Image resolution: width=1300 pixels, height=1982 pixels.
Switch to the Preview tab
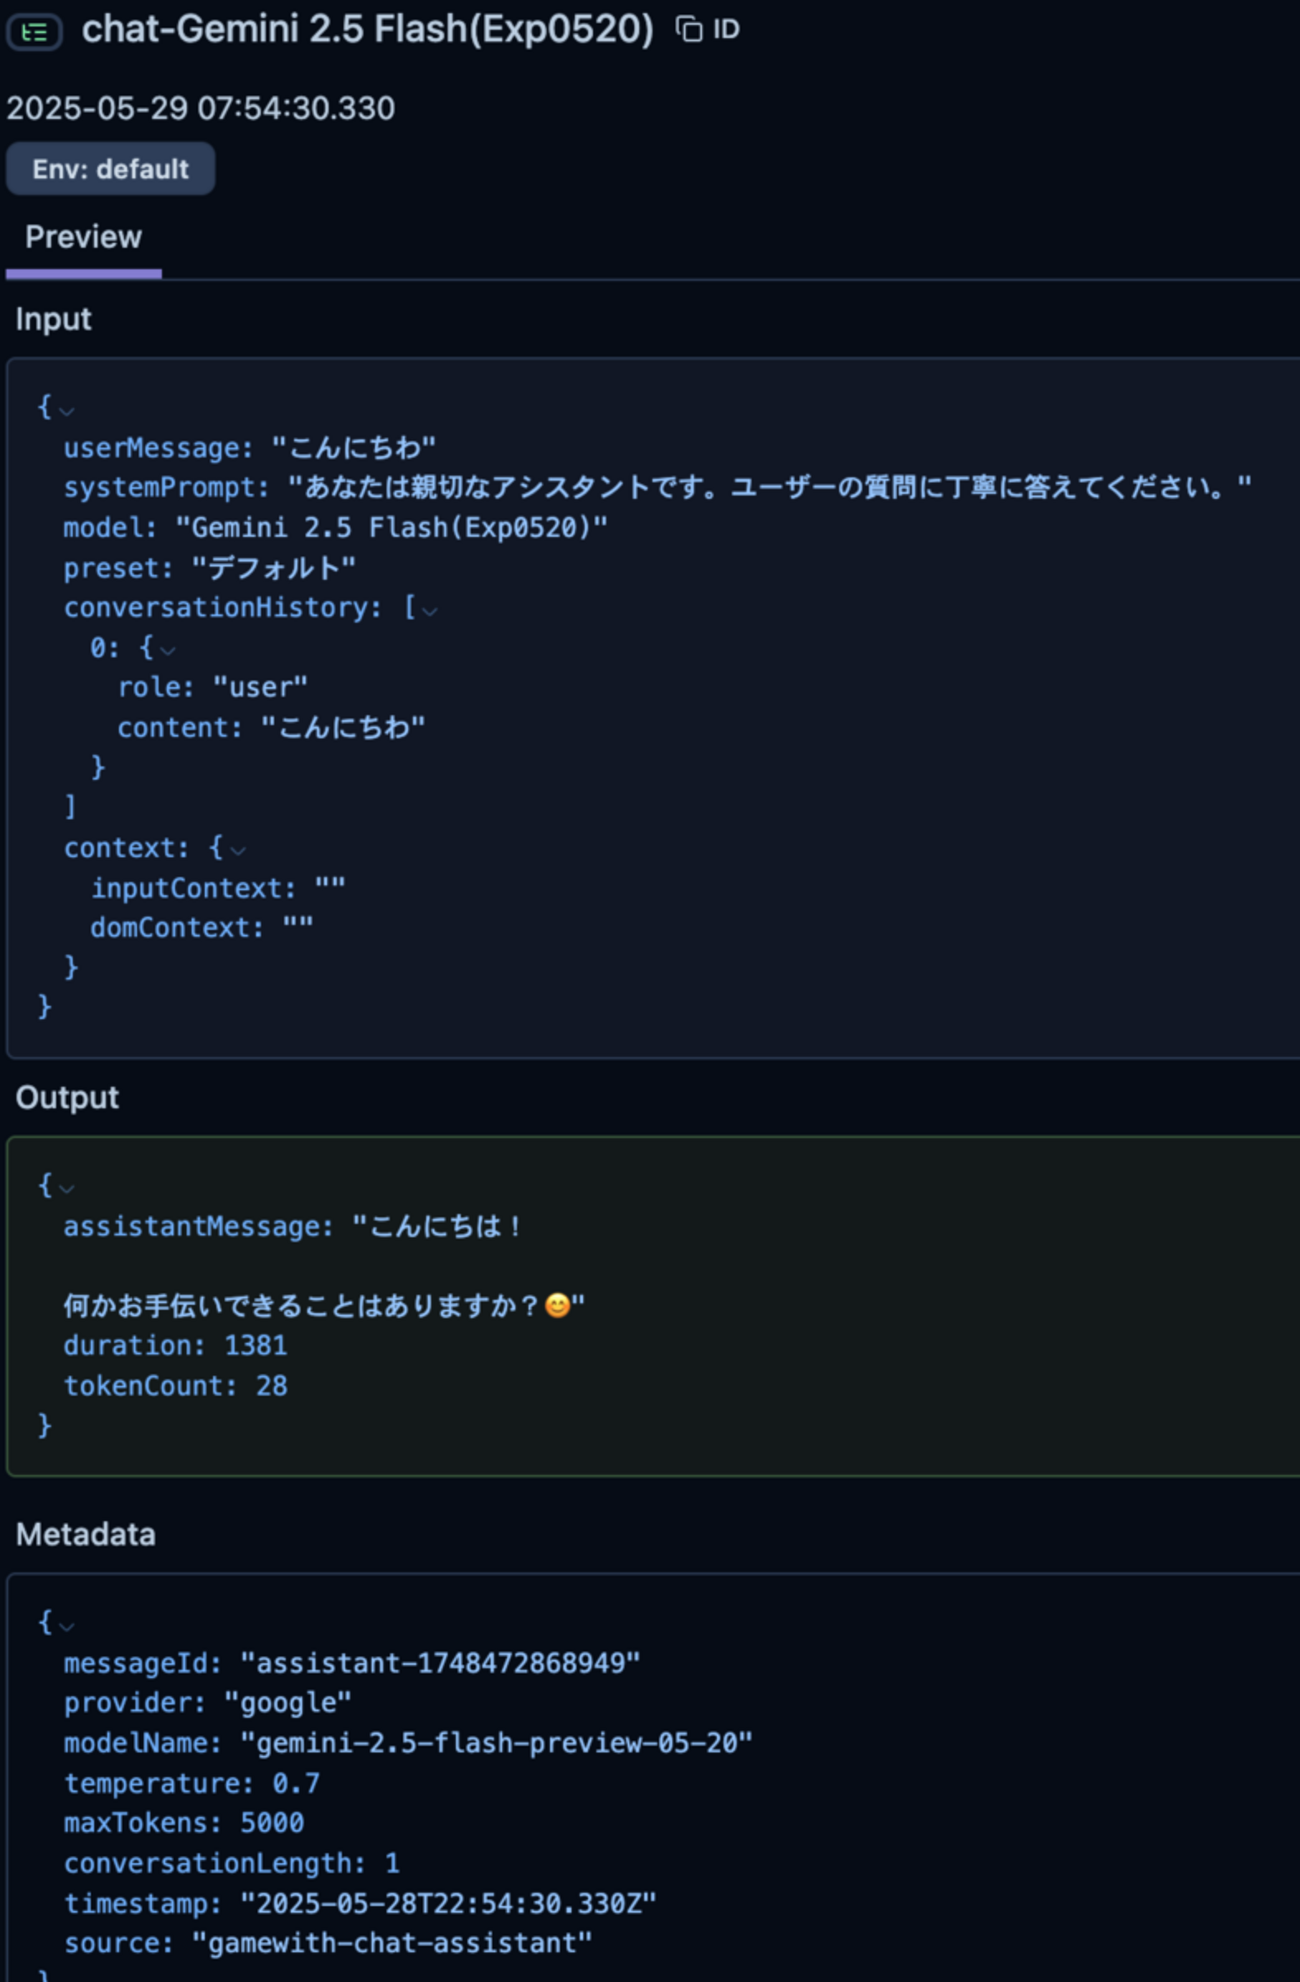[x=83, y=237]
